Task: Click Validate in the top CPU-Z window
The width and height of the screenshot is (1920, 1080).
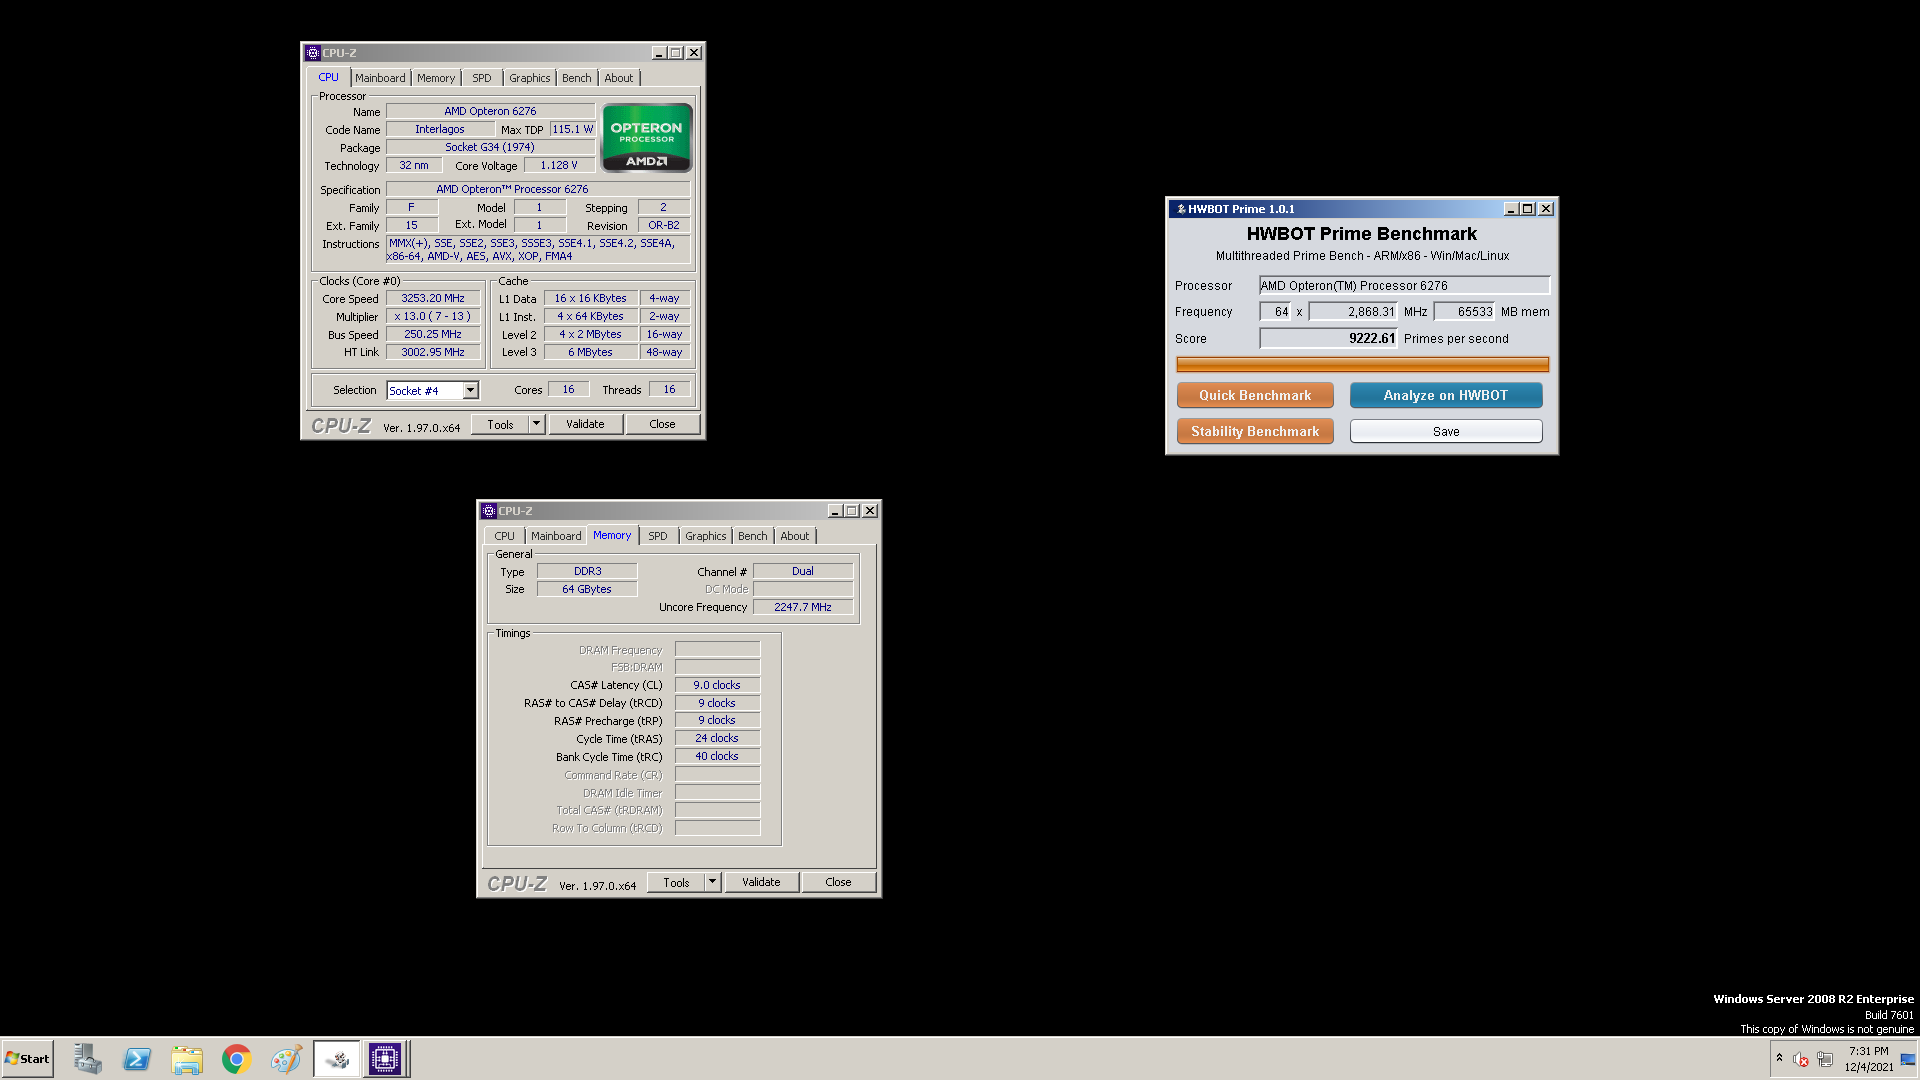Action: pos(585,424)
